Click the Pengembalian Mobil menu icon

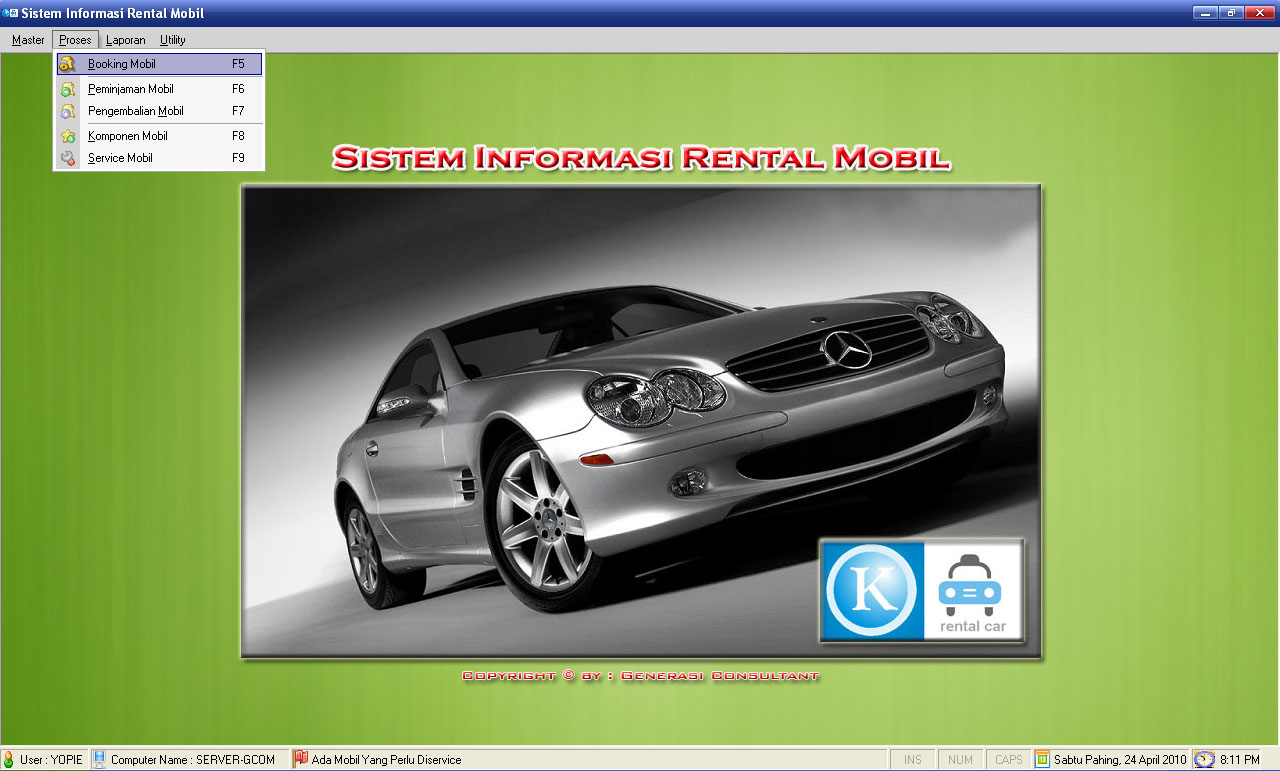click(x=67, y=111)
